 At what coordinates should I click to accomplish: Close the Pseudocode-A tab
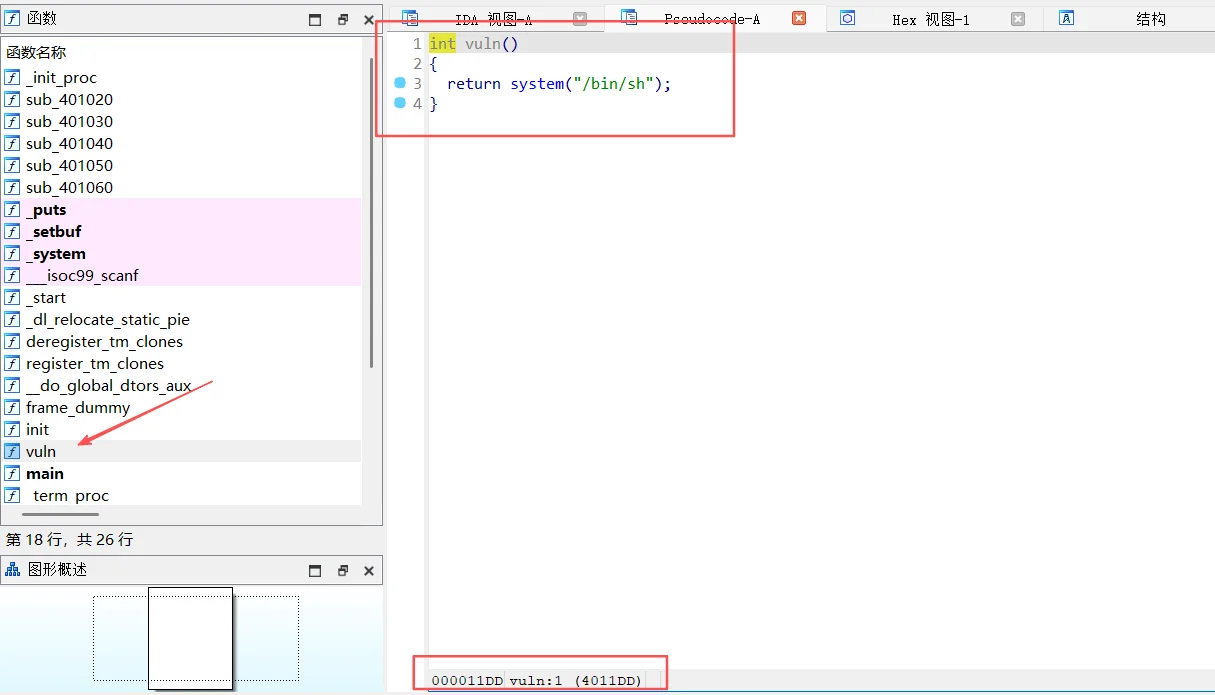(x=798, y=18)
